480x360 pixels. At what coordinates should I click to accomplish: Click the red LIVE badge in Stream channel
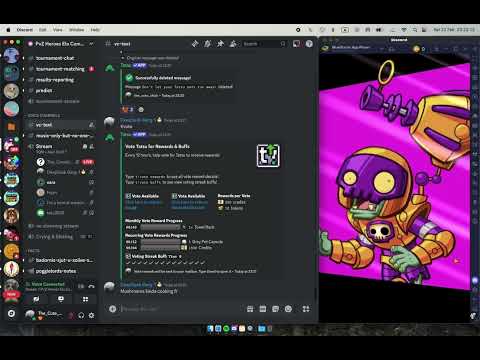[x=88, y=162]
